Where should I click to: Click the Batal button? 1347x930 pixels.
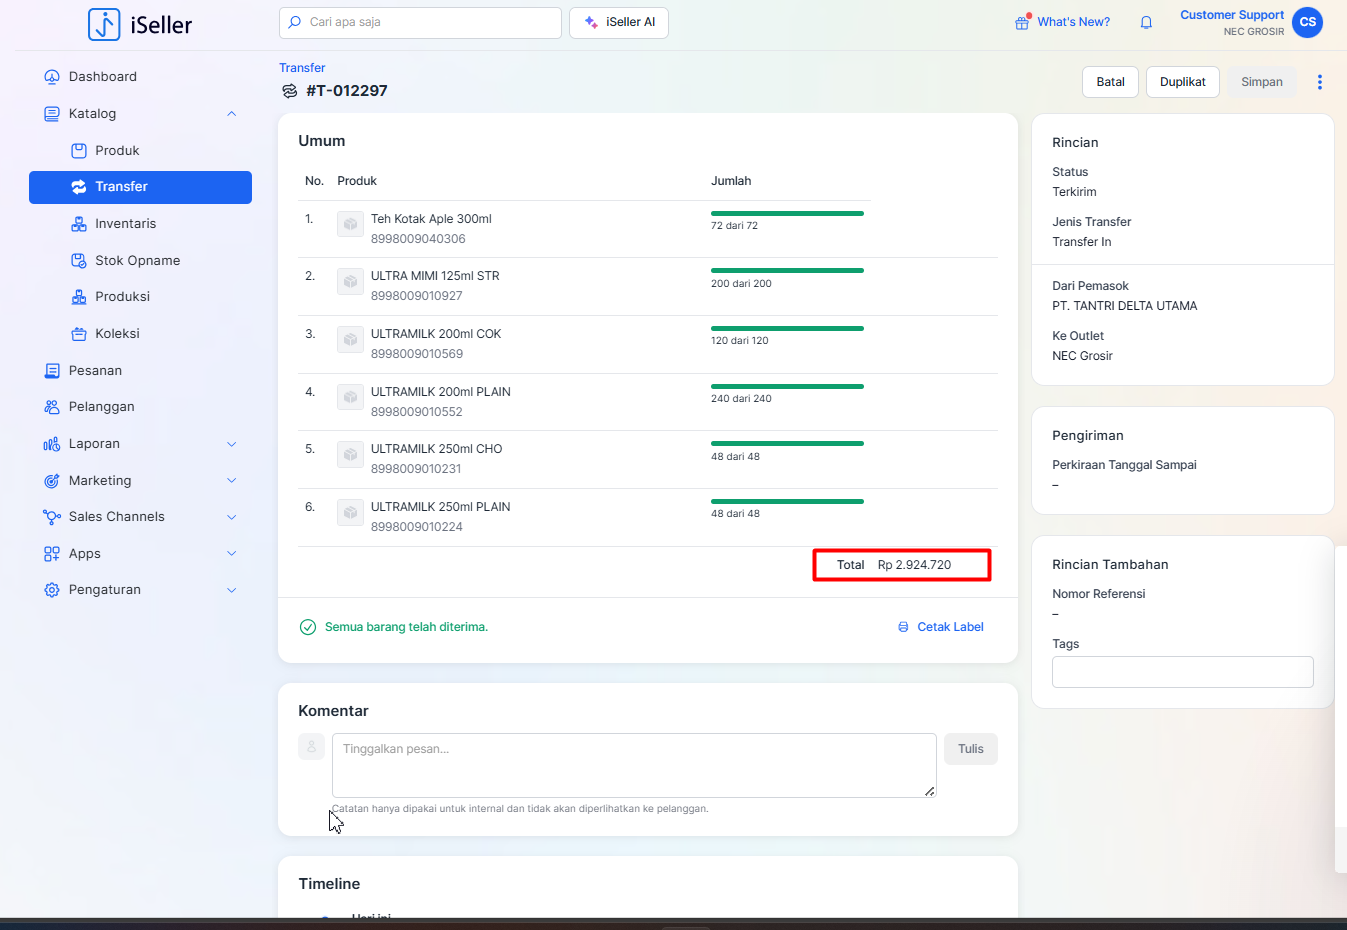[x=1110, y=82]
